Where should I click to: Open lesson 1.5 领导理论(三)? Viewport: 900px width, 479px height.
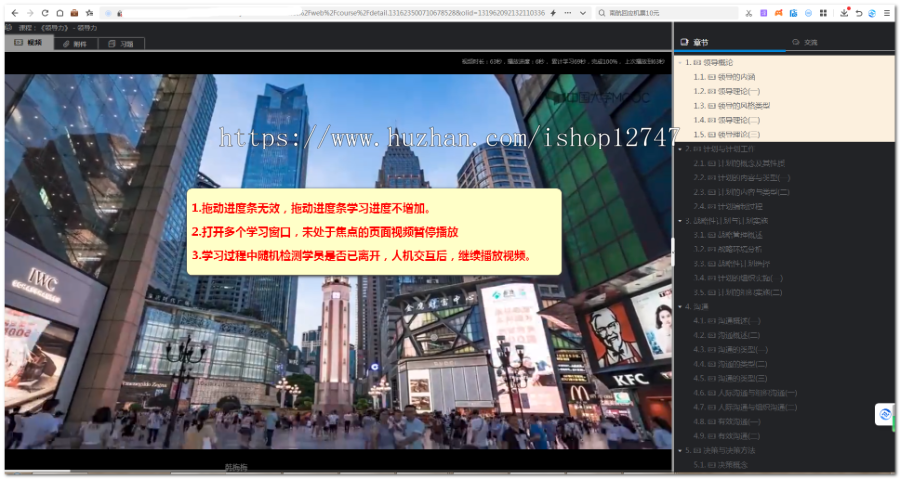(x=727, y=134)
